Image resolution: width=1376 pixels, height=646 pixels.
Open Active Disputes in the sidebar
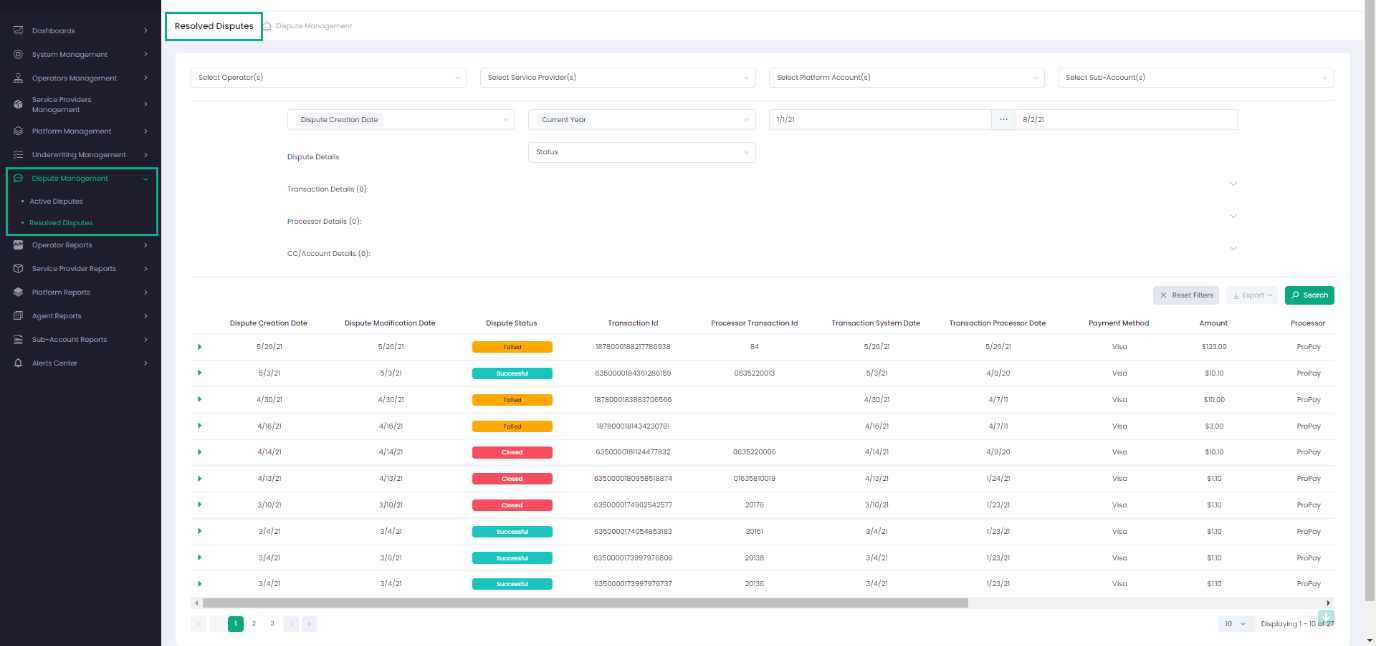tap(56, 202)
